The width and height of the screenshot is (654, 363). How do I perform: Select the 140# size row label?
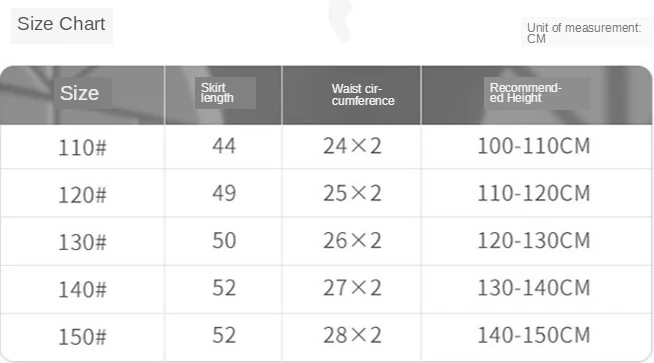pyautogui.click(x=82, y=289)
